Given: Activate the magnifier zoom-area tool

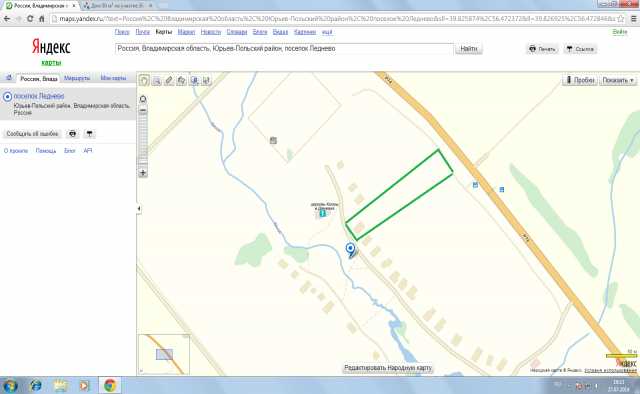Looking at the screenshot, I should [156, 81].
